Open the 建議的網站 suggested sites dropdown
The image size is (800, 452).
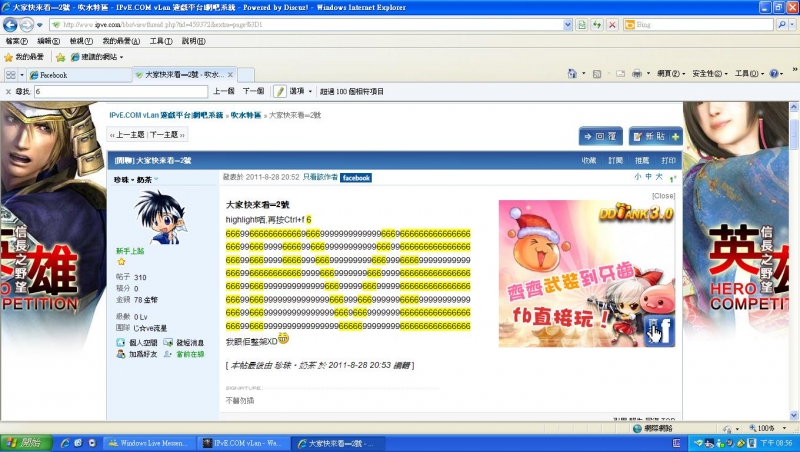[x=96, y=57]
